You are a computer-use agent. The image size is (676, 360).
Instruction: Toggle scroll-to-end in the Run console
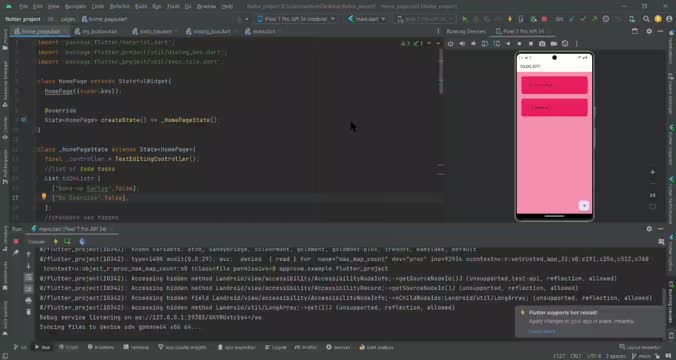click(x=28, y=288)
